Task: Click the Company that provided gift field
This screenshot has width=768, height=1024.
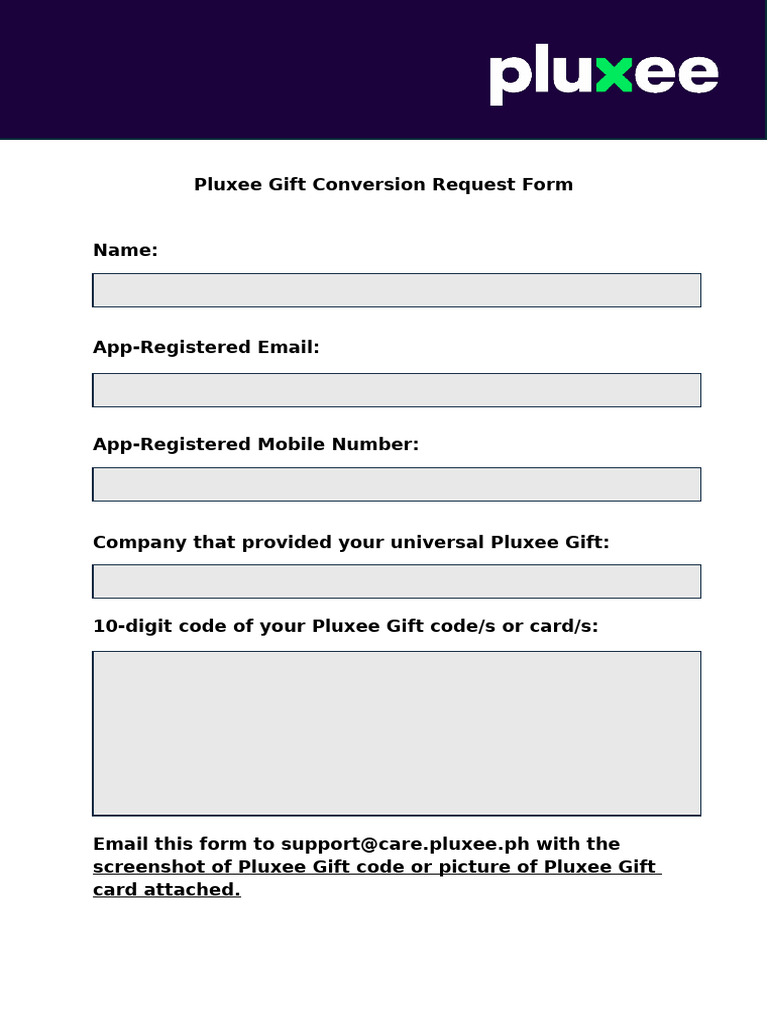Action: coord(396,581)
